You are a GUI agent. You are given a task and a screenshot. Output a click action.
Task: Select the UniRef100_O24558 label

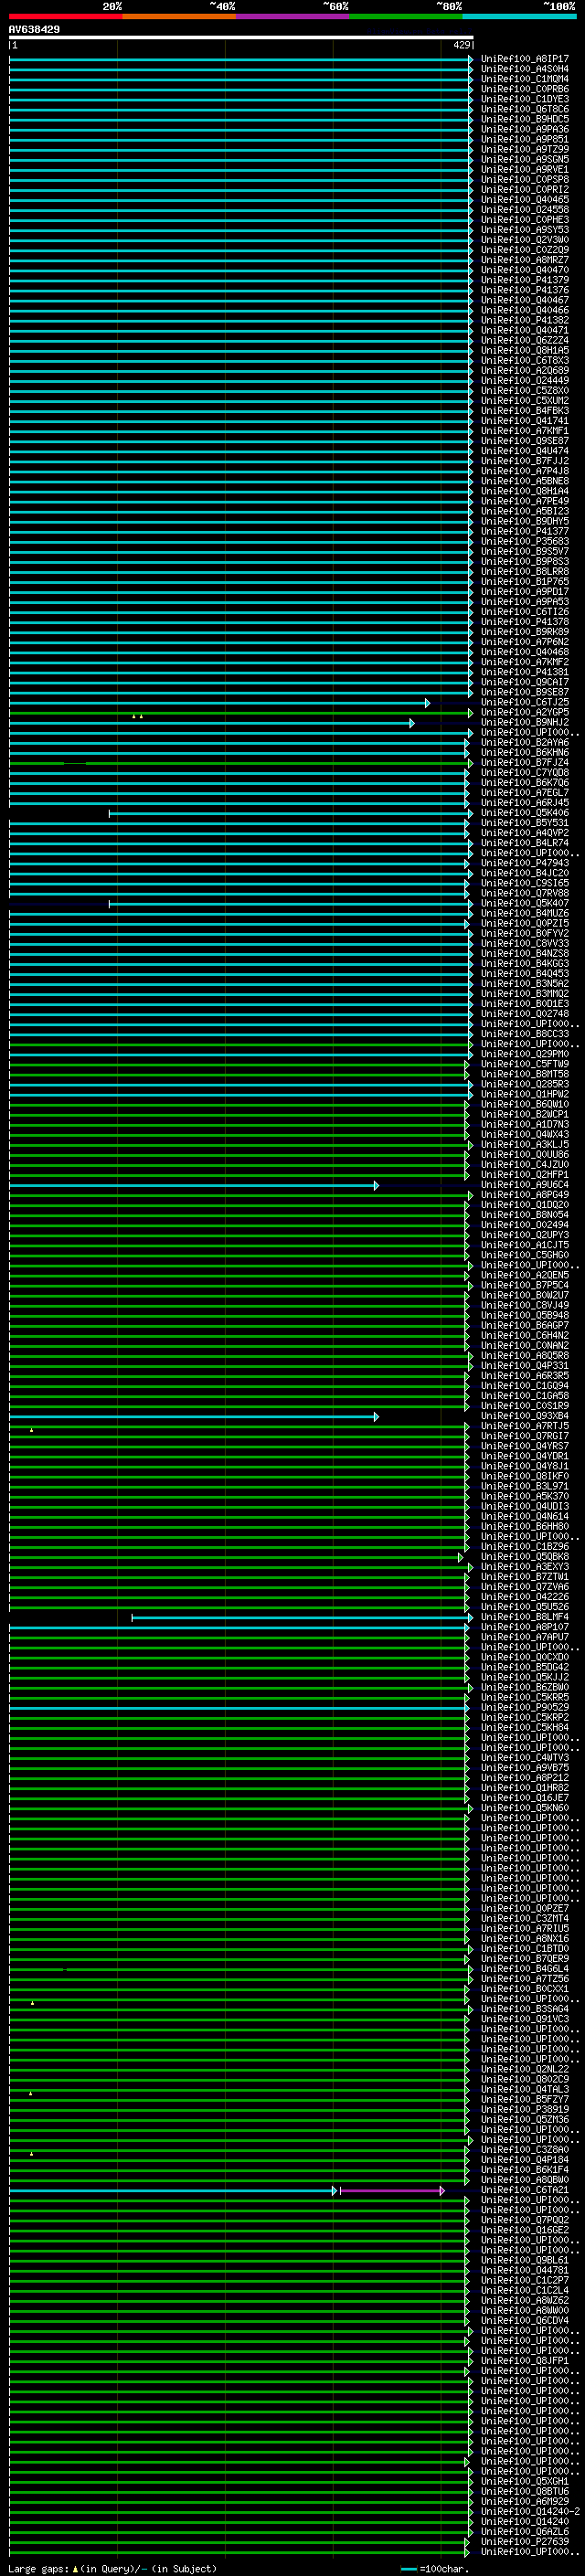click(524, 209)
